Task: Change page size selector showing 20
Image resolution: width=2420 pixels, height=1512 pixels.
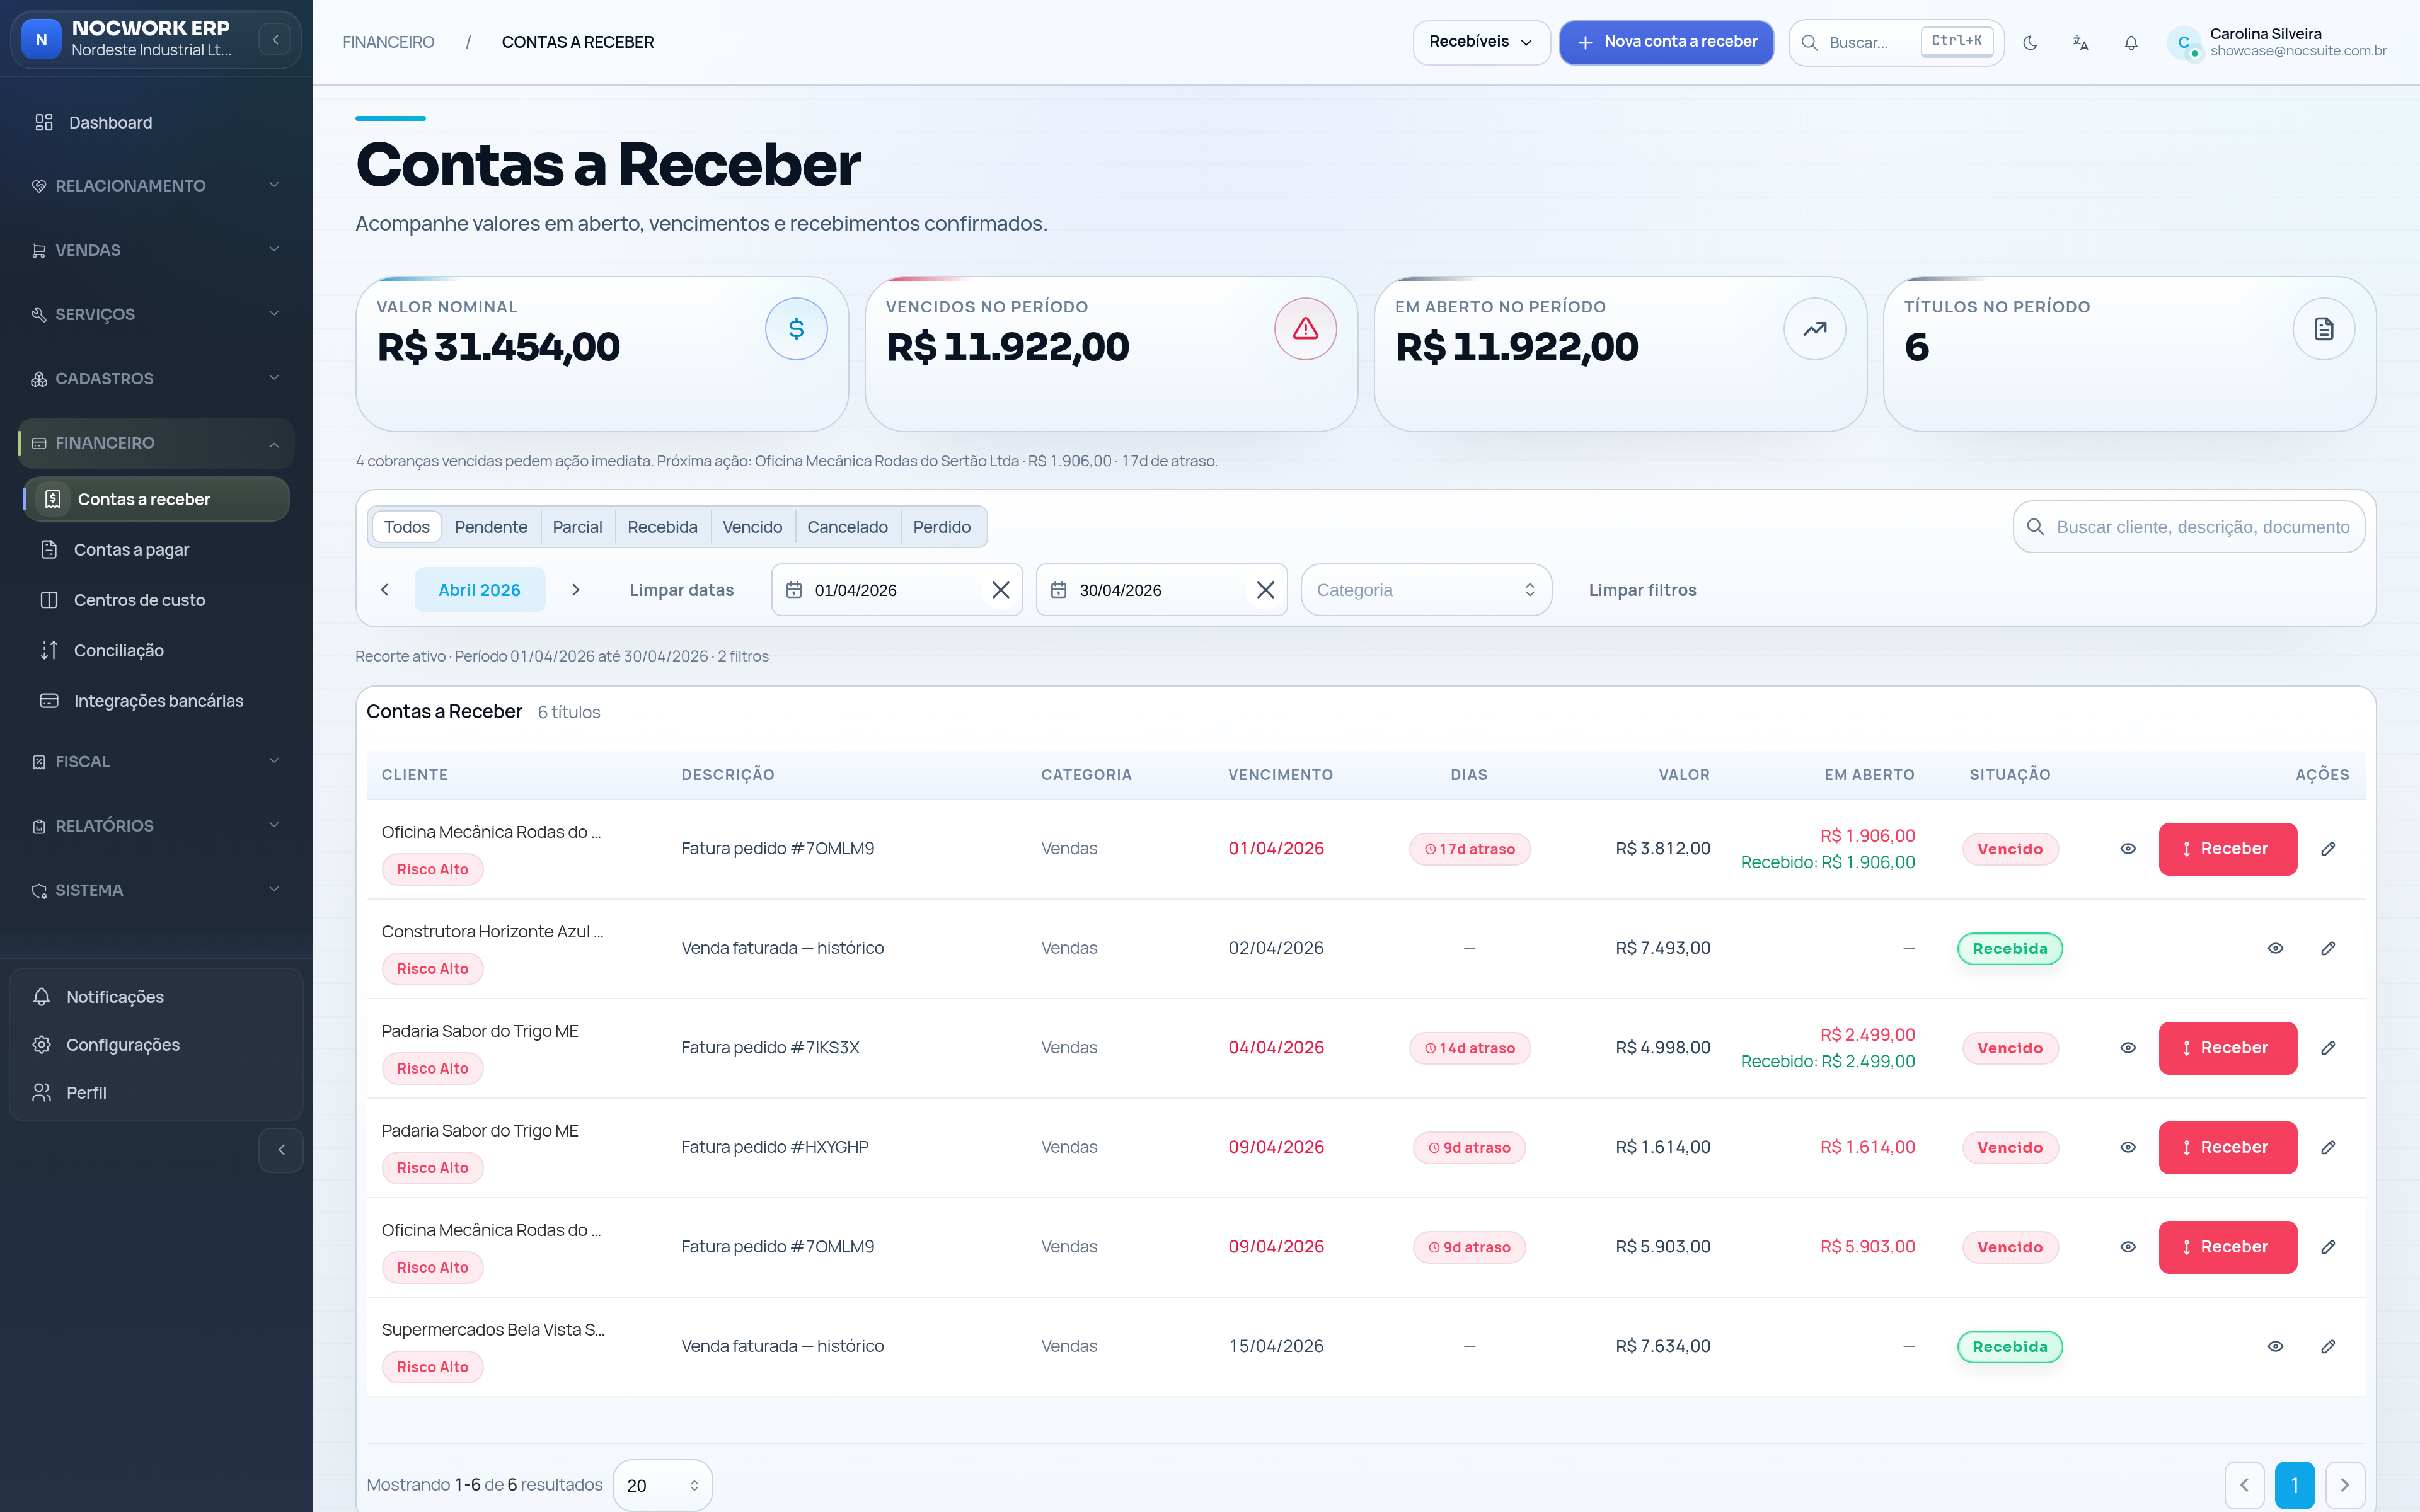Action: [662, 1485]
